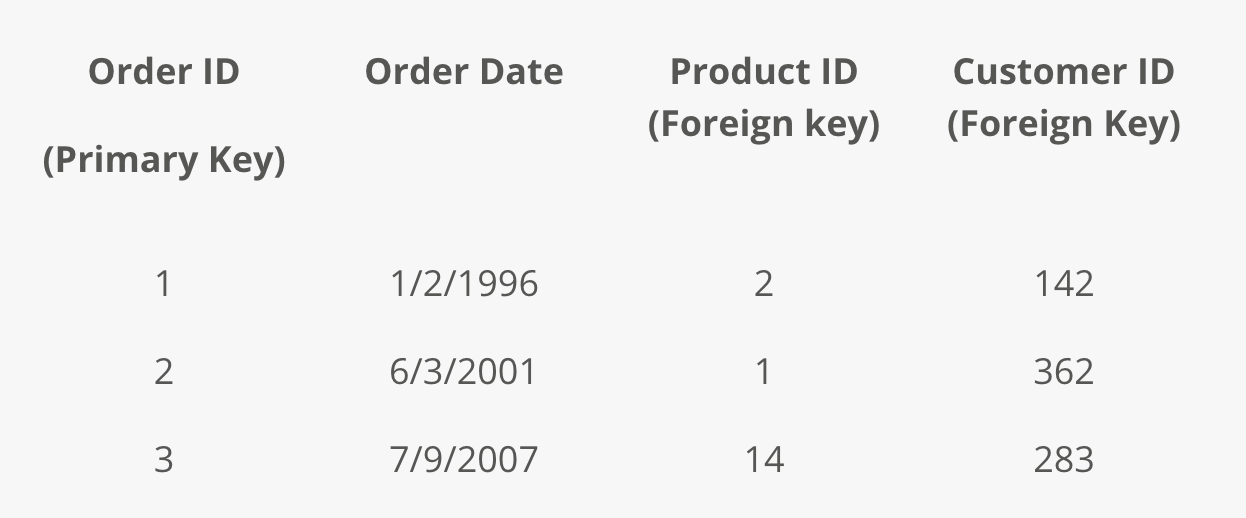This screenshot has width=1246, height=518.
Task: Select the Primary Key label
Action: click(164, 160)
